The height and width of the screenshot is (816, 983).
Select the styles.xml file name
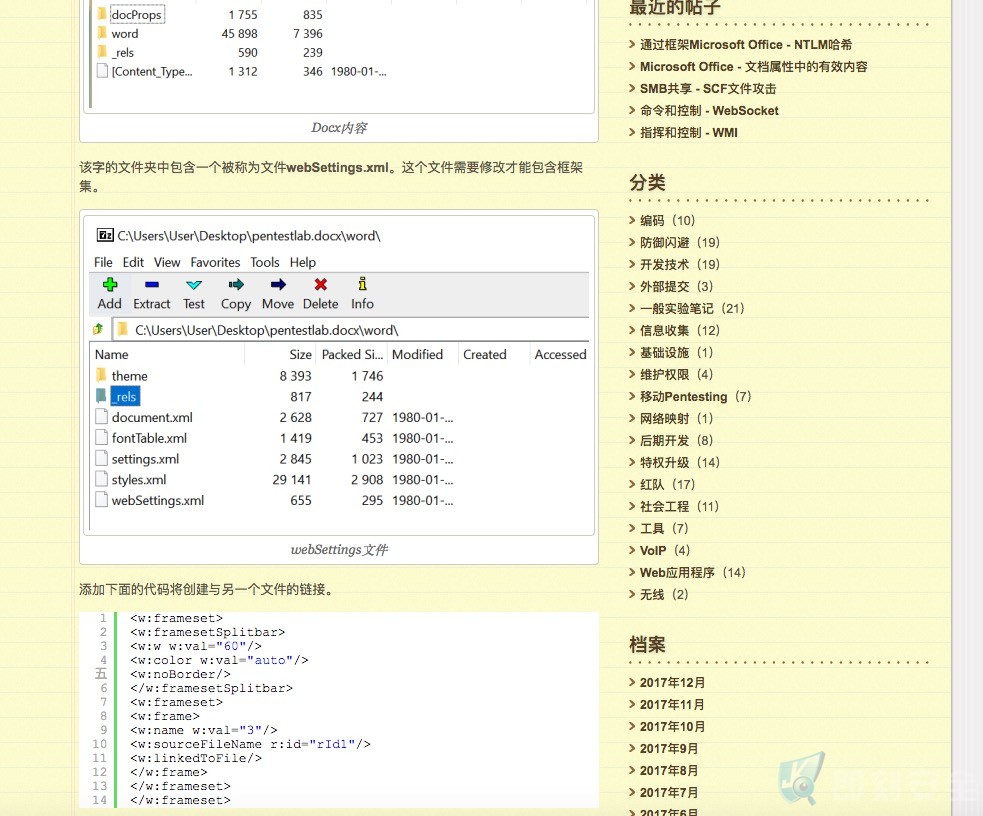(139, 479)
